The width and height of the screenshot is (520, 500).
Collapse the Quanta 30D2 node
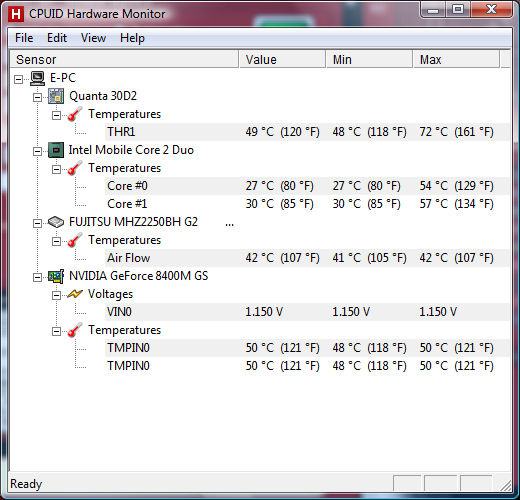[37, 97]
